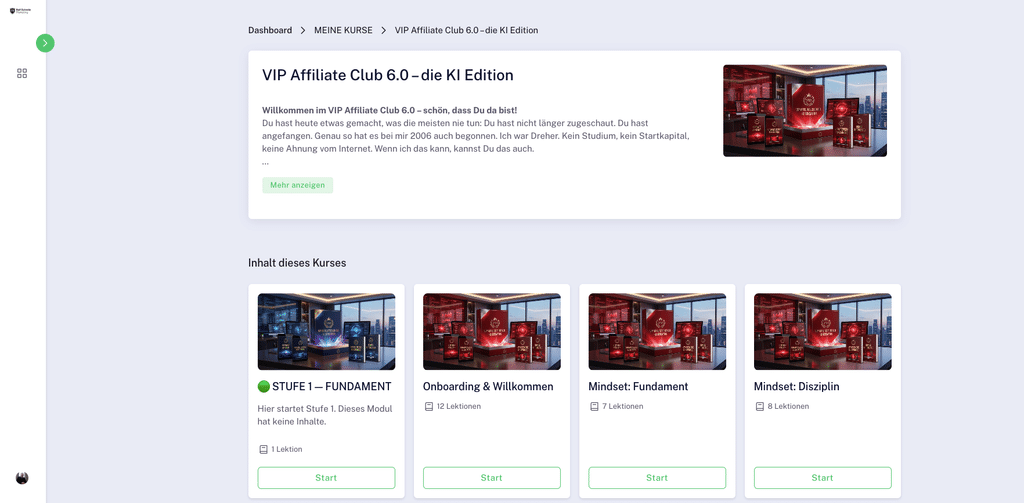Viewport: 1024px width, 503px height.
Task: Click the book icon beside 8 Lektionen
Action: tap(760, 406)
